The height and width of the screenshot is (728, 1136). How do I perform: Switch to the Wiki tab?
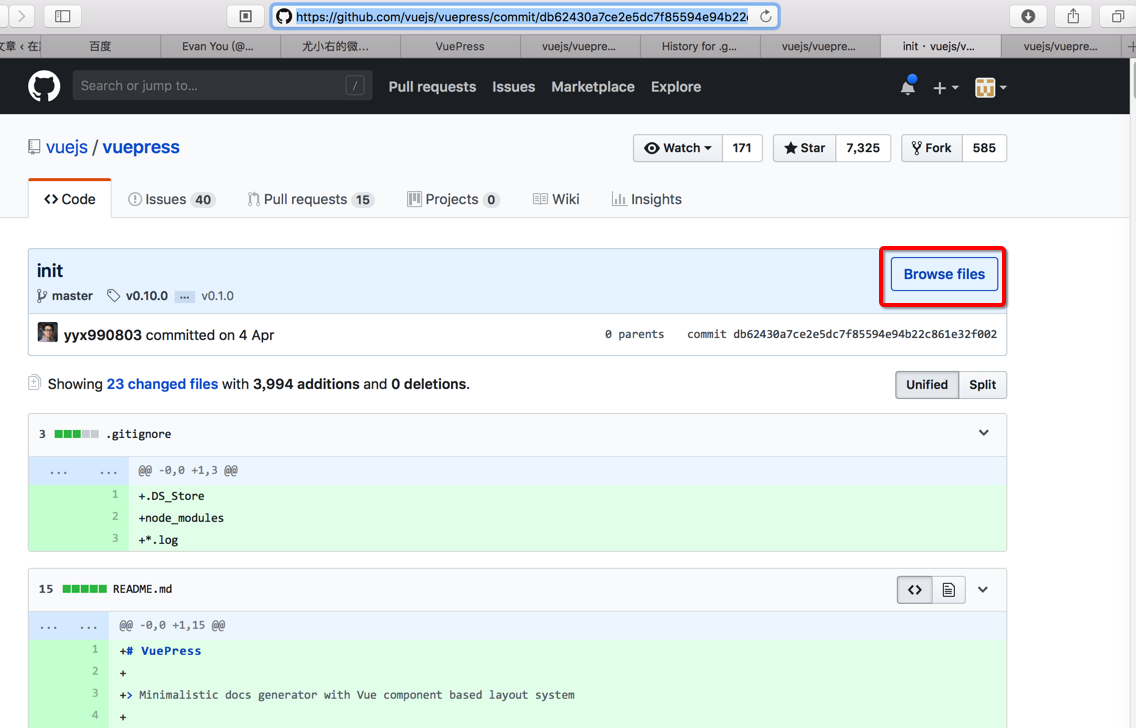[556, 199]
